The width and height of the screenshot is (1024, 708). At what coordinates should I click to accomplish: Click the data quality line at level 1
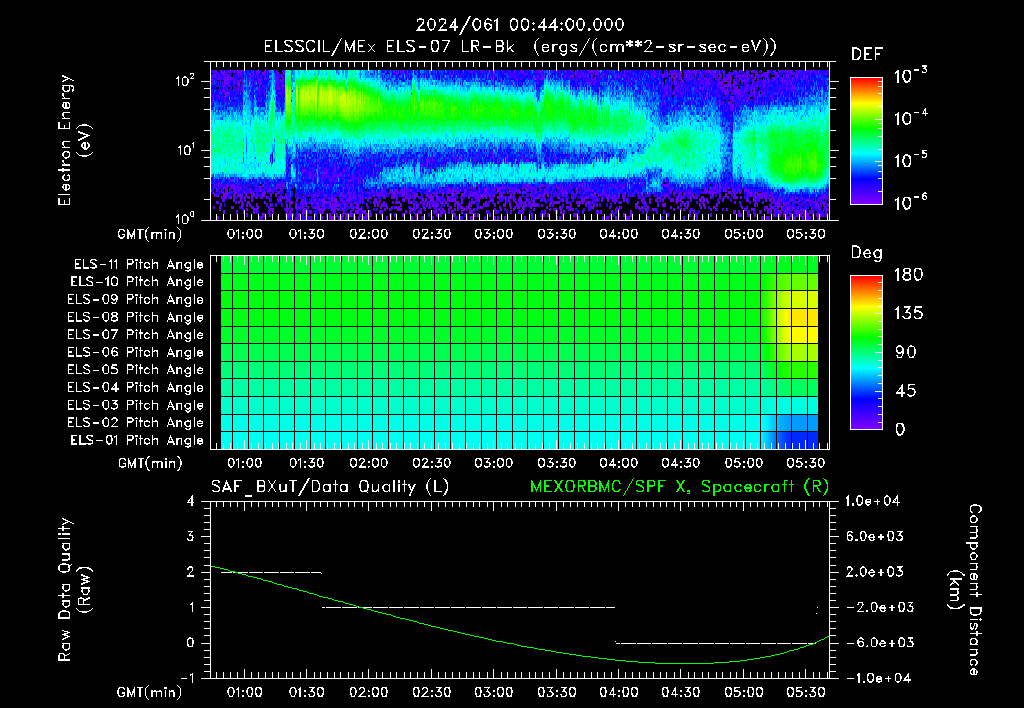468,607
